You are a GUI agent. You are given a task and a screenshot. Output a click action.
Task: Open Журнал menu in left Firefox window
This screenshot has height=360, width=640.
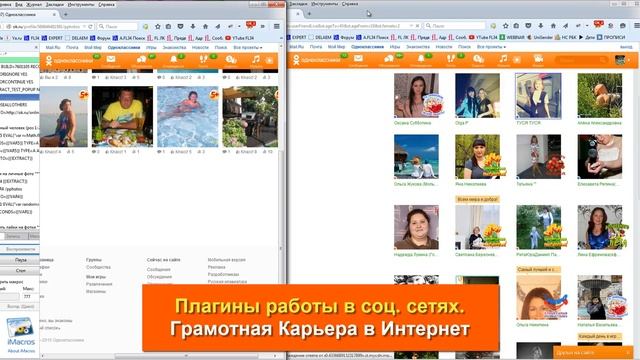pyautogui.click(x=33, y=4)
